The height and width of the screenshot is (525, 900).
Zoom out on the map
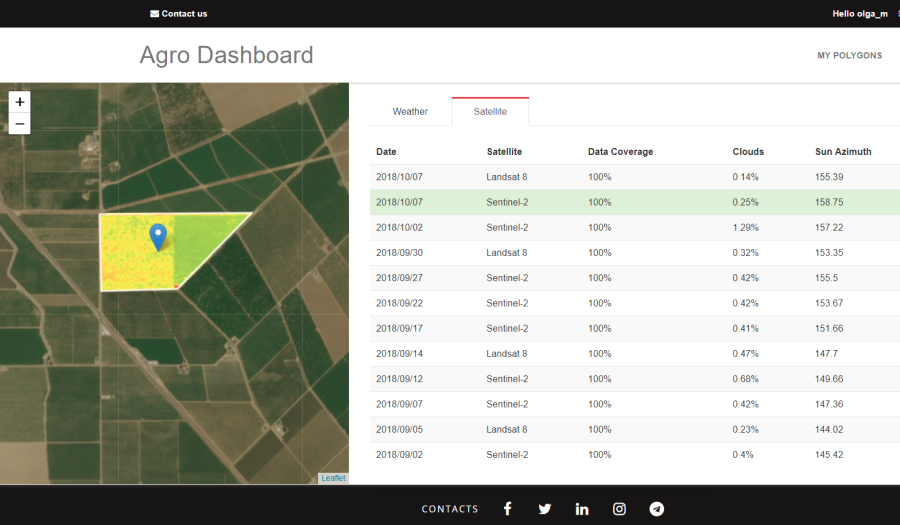click(x=20, y=124)
